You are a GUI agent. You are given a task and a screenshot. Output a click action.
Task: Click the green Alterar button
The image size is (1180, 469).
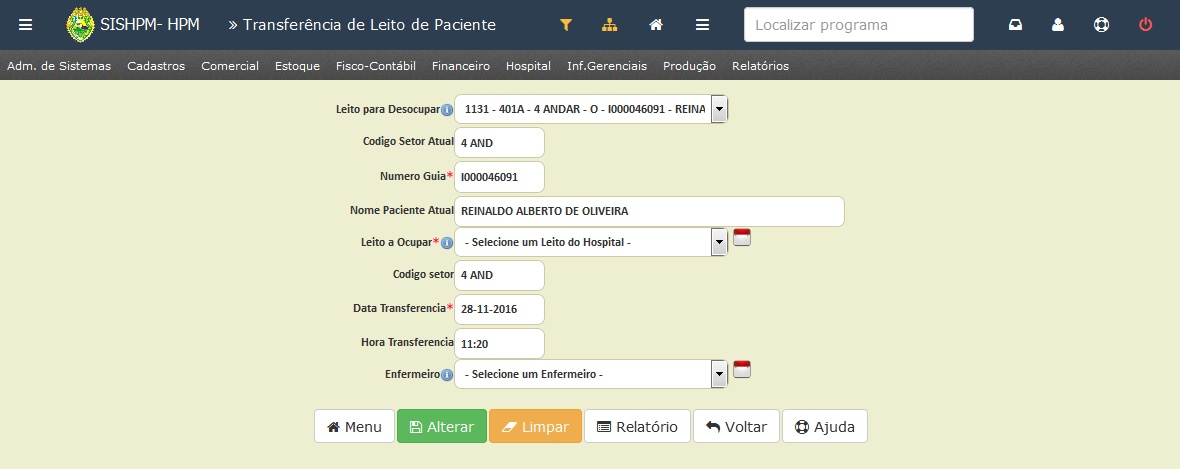click(442, 427)
